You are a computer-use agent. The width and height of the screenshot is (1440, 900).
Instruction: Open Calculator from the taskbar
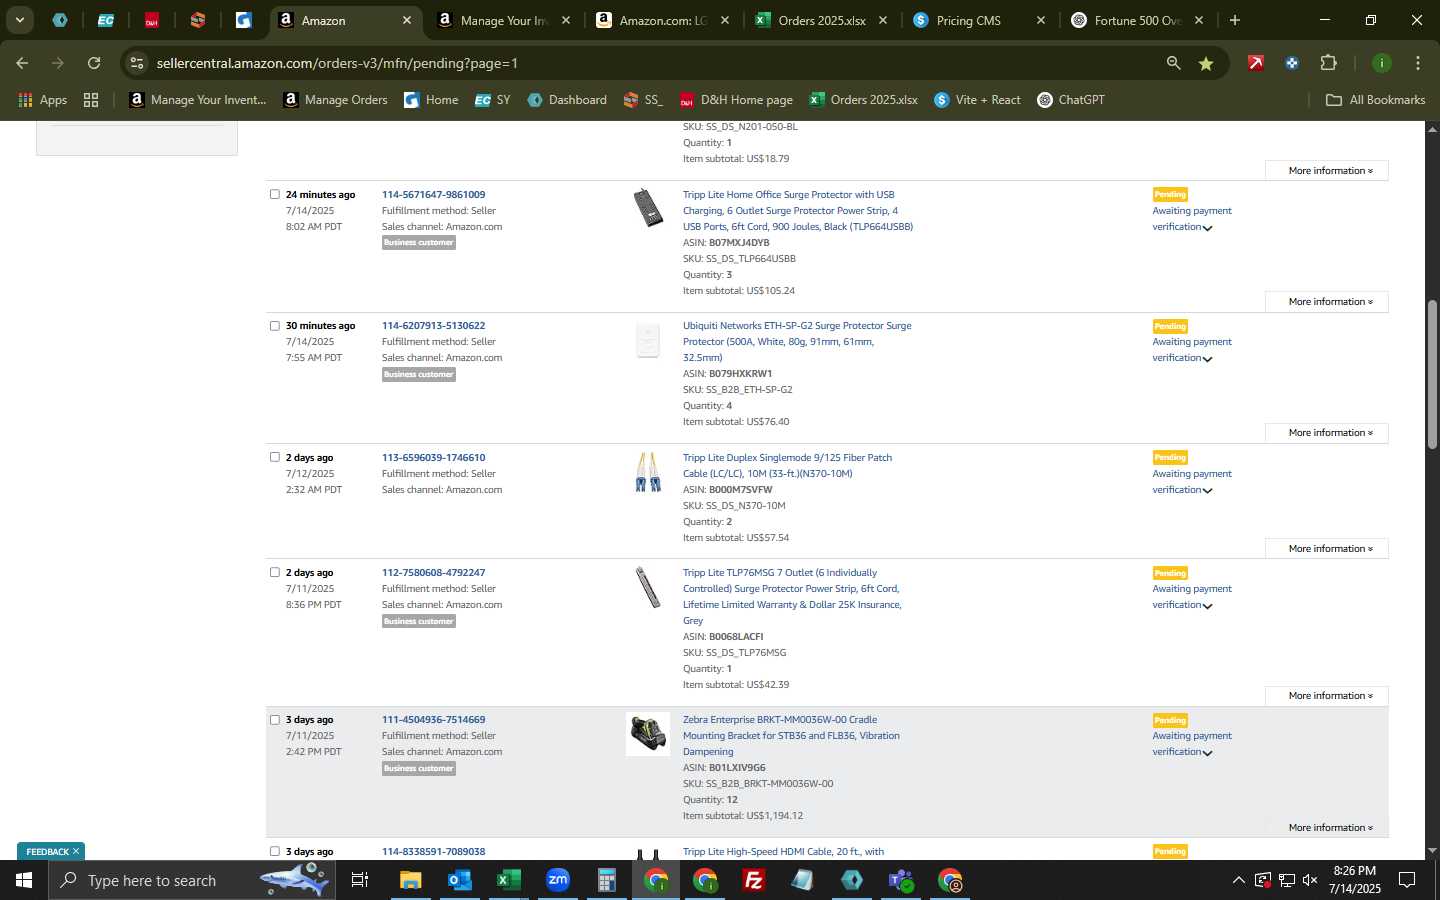coord(606,880)
